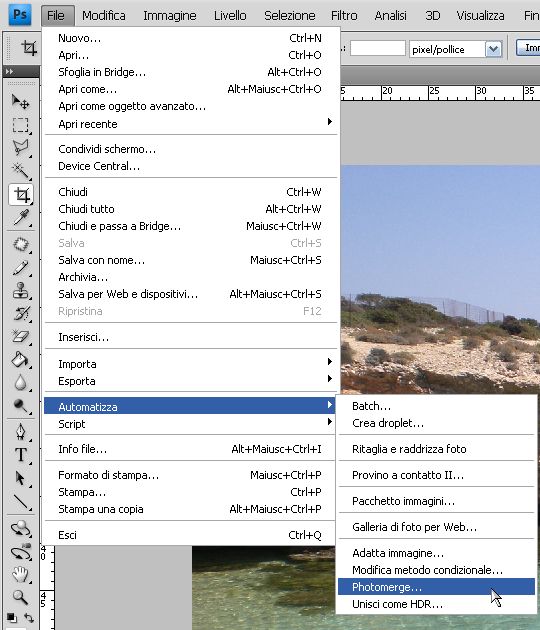Screen dimensions: 540x630
Task: Select the Blur tool
Action: [x=20, y=383]
